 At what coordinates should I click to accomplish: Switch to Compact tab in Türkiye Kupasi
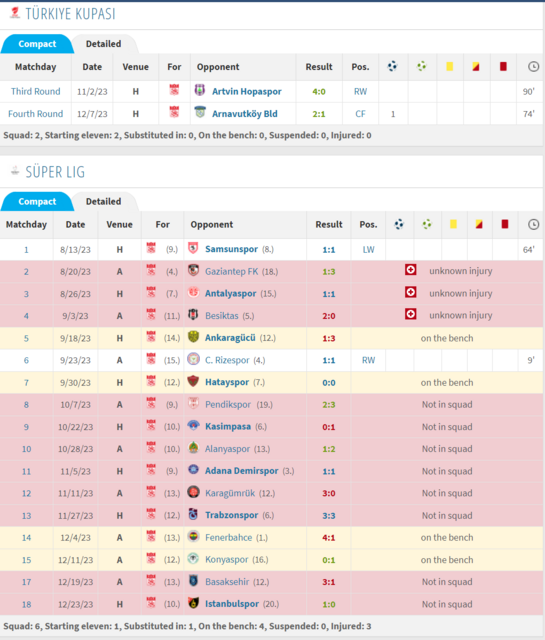pyautogui.click(x=37, y=44)
